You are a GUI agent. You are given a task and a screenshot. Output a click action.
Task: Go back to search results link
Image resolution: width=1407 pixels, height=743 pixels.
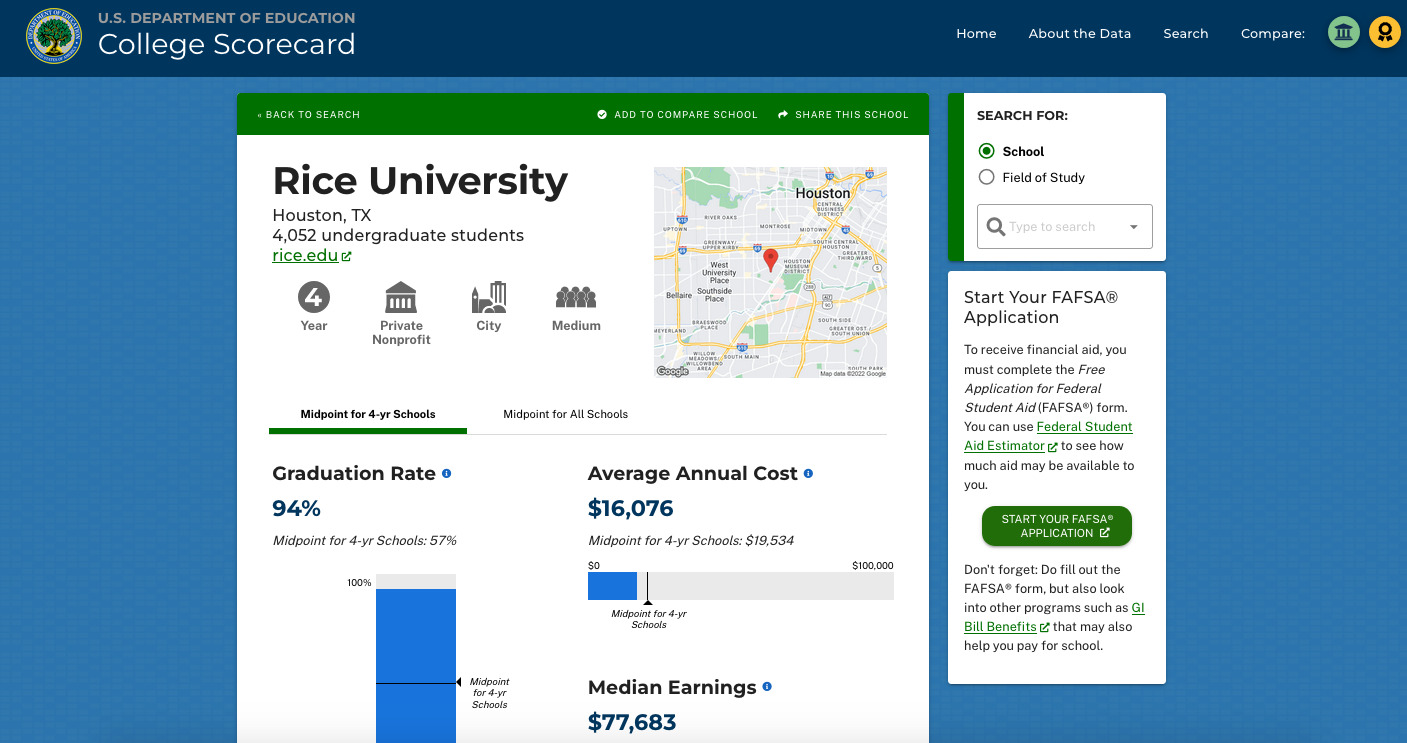pos(308,114)
